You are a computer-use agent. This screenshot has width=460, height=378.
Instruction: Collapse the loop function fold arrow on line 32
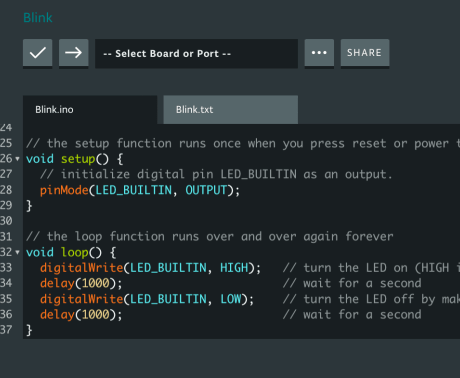tap(17, 252)
